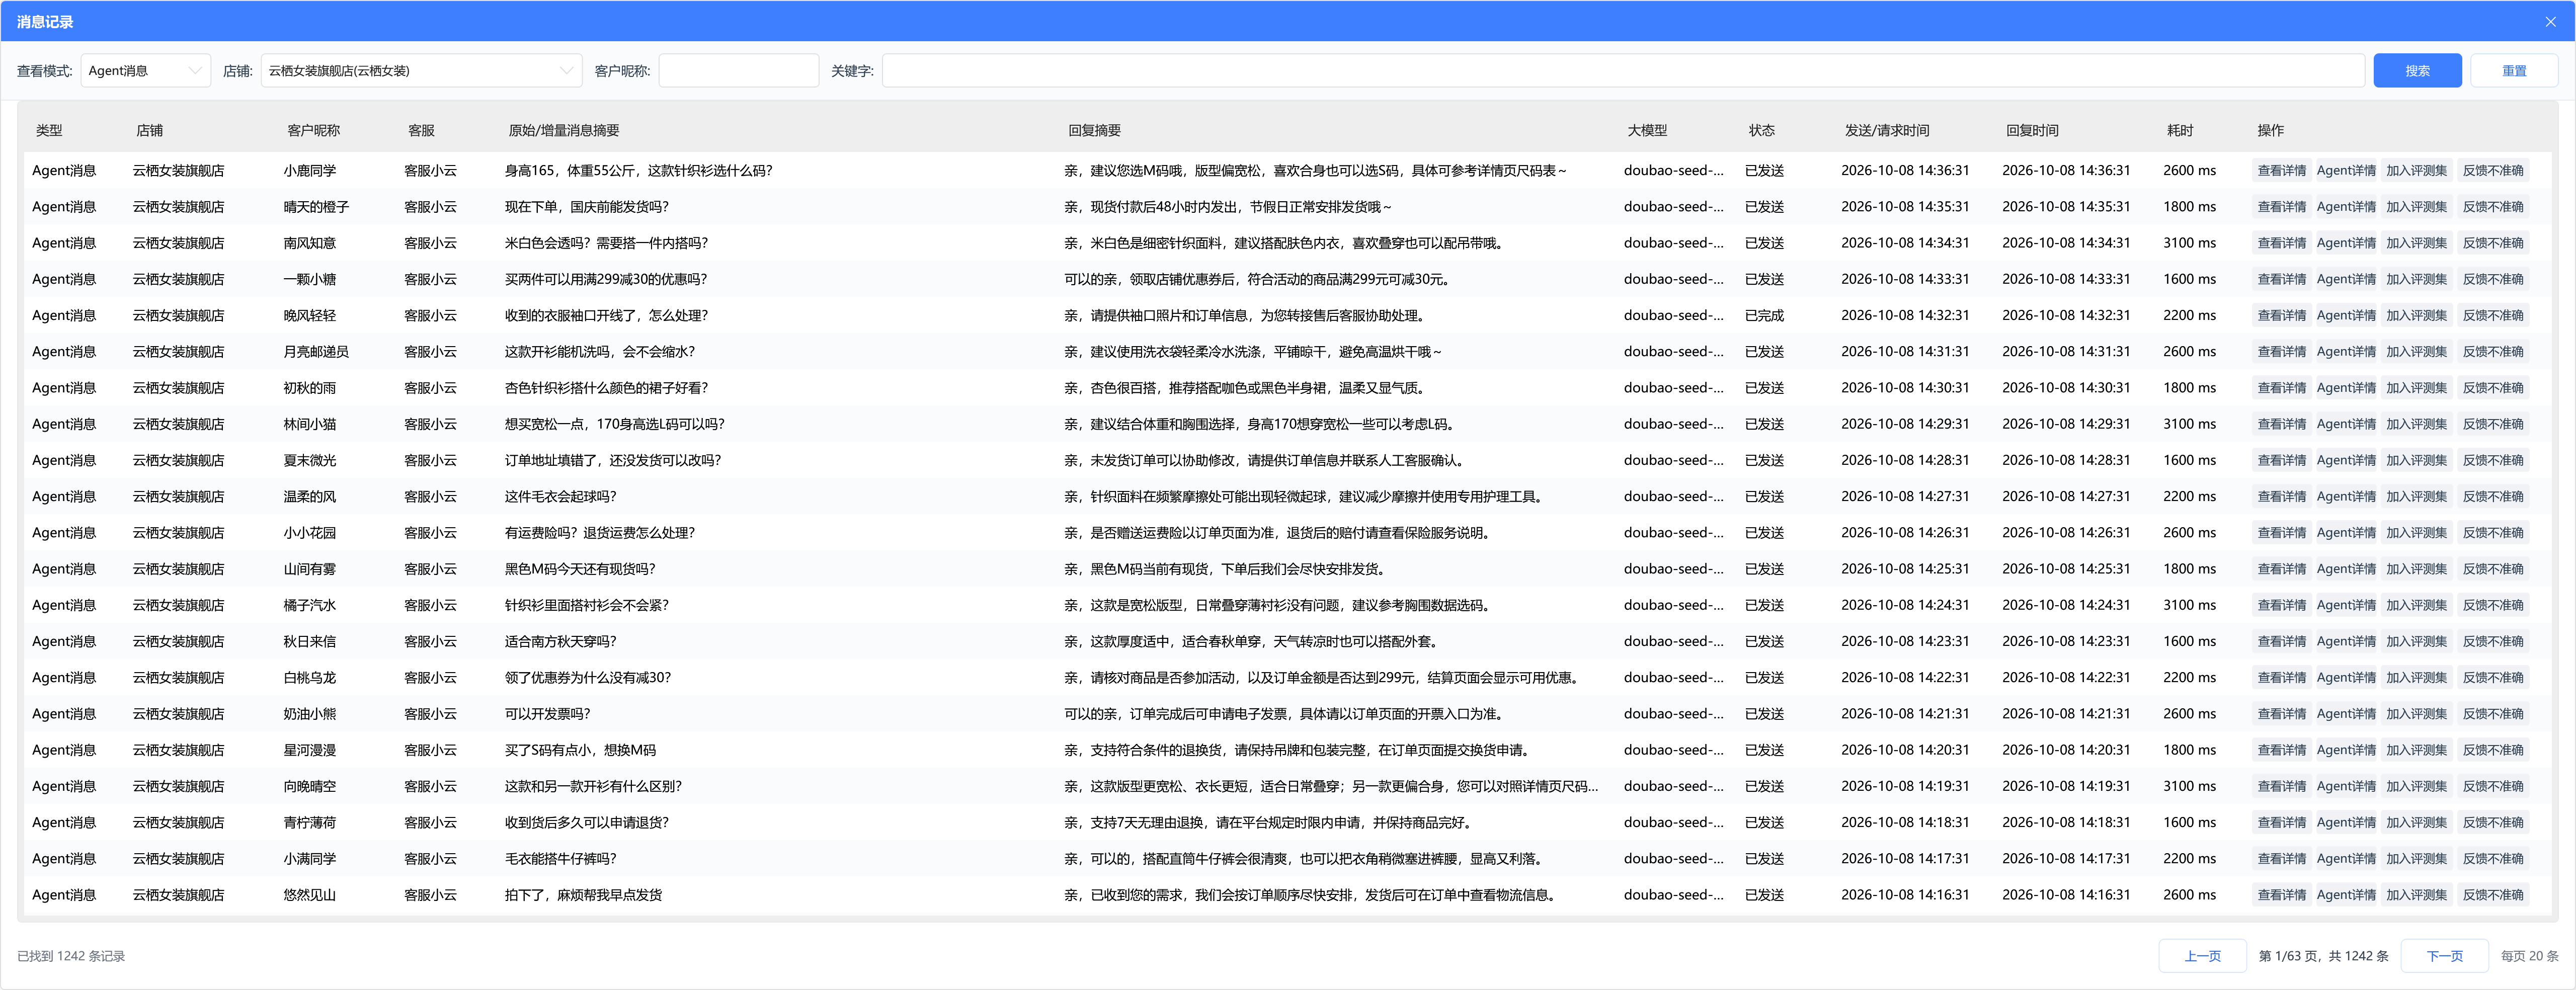Click 加入评测集 in 南风知意 row
The image size is (2576, 990).
[2416, 243]
